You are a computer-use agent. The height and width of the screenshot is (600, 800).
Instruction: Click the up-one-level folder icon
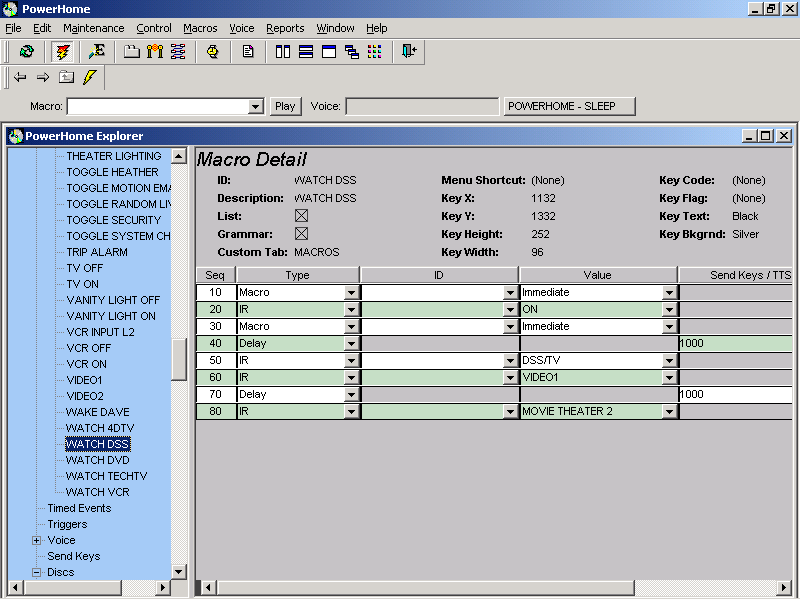click(66, 77)
